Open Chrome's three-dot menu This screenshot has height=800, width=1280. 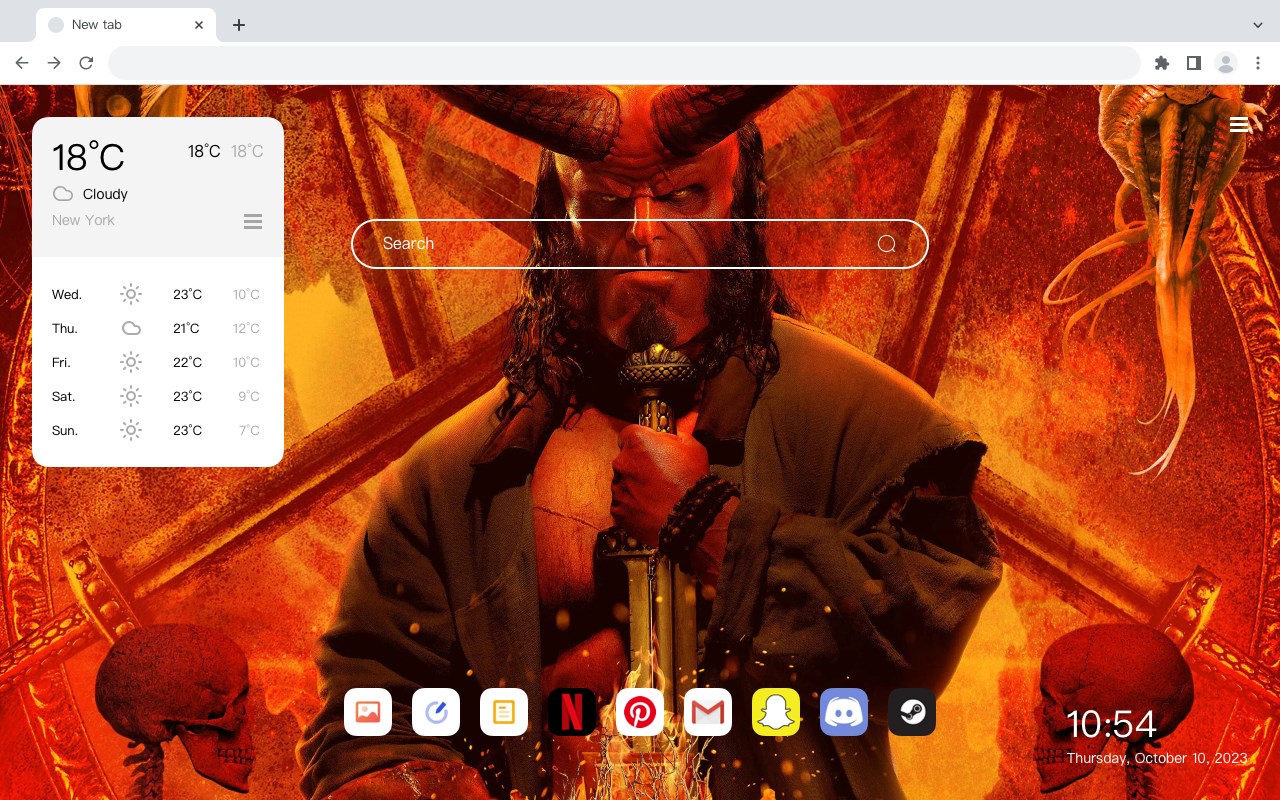pyautogui.click(x=1257, y=63)
